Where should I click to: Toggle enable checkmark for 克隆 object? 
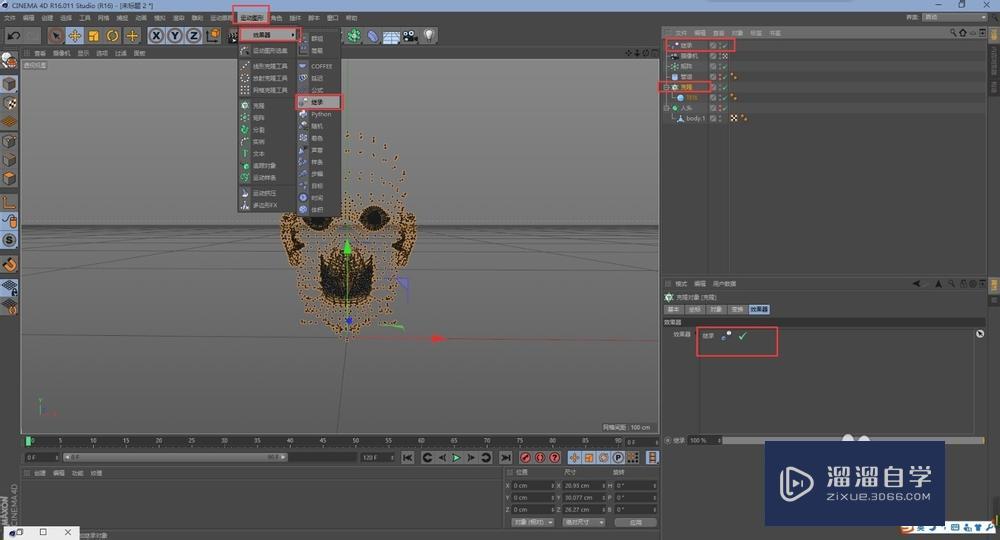[725, 87]
